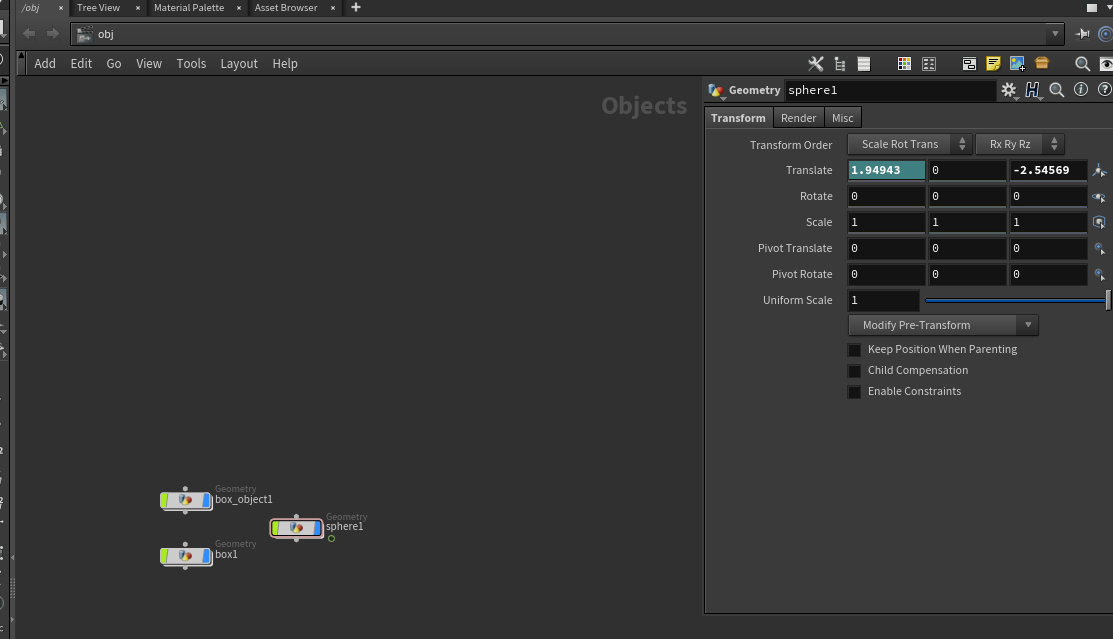Open the Scale Rot Trans transform order dropdown
The width and height of the screenshot is (1113, 639).
tap(909, 145)
